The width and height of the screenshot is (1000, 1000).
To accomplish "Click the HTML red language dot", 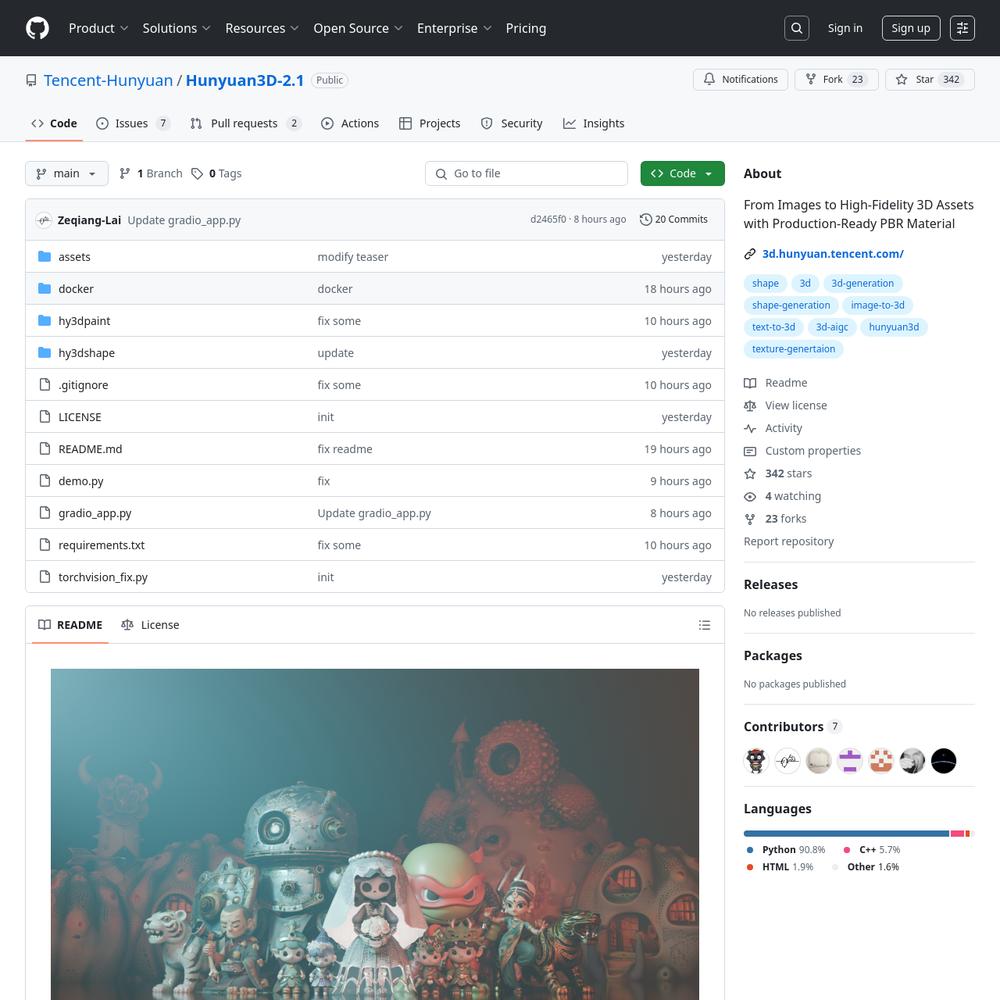I will (x=750, y=867).
